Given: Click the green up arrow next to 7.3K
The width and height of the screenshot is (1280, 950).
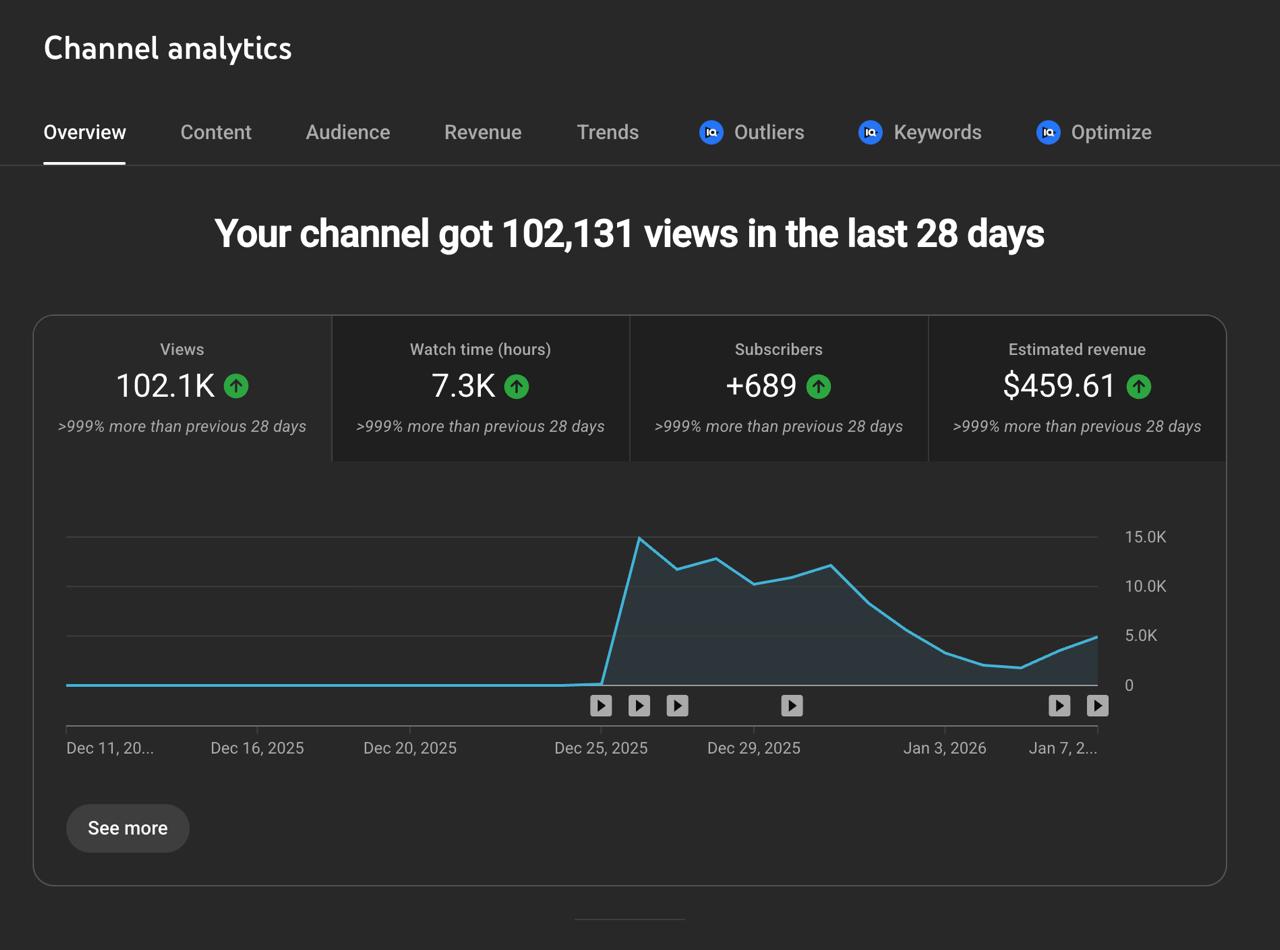Looking at the screenshot, I should click(x=516, y=386).
